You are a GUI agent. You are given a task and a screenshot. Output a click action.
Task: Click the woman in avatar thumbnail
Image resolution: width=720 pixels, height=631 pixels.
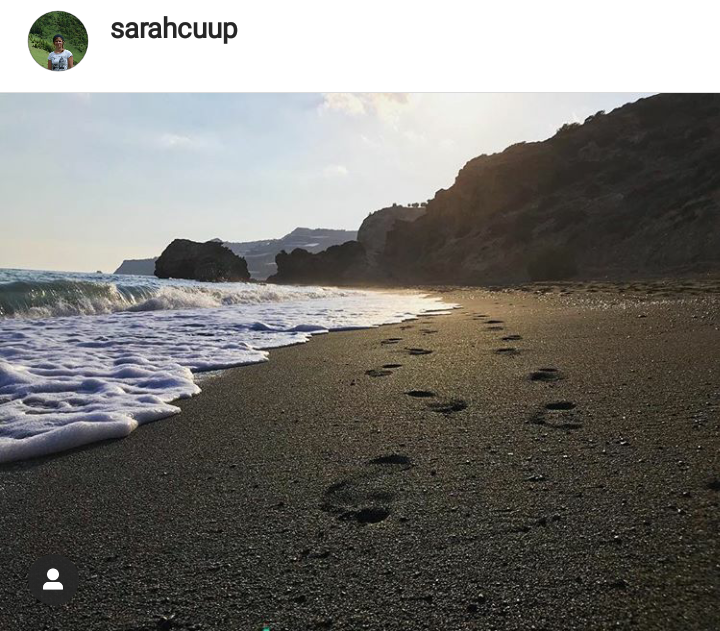coord(60,53)
